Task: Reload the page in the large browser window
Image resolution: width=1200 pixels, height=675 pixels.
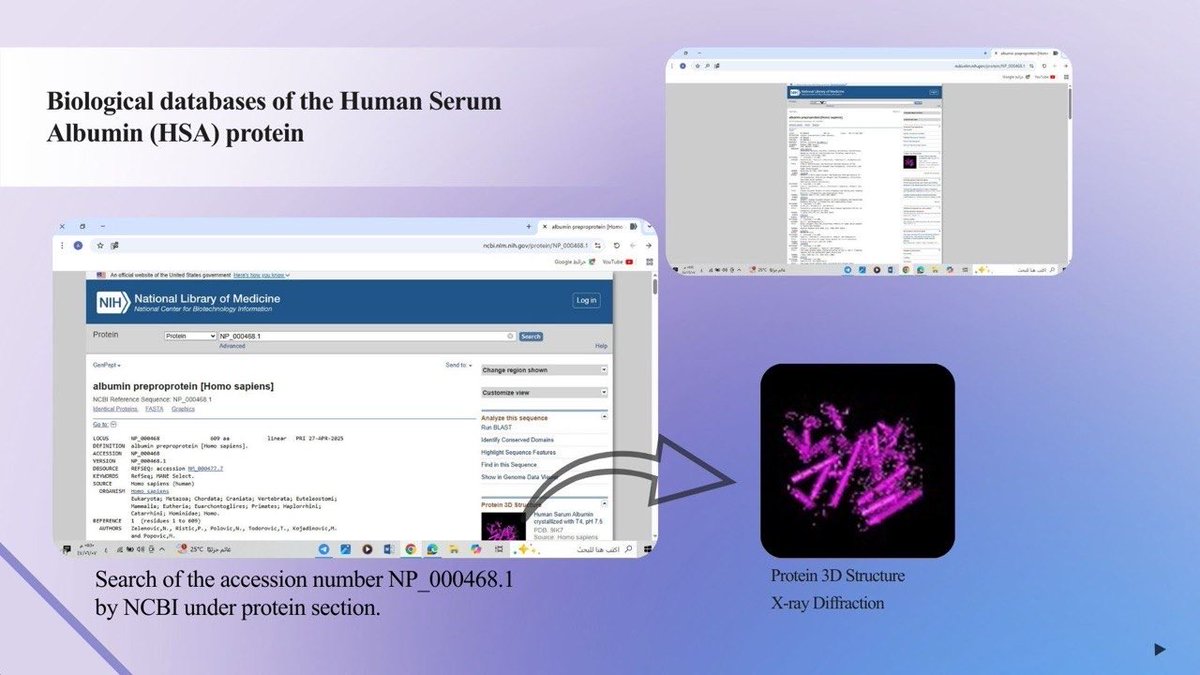Action: point(617,245)
